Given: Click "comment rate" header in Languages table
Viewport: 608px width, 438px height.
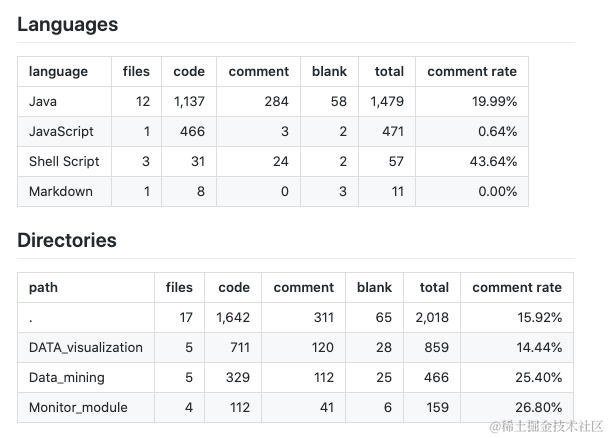Looking at the screenshot, I should coord(472,71).
